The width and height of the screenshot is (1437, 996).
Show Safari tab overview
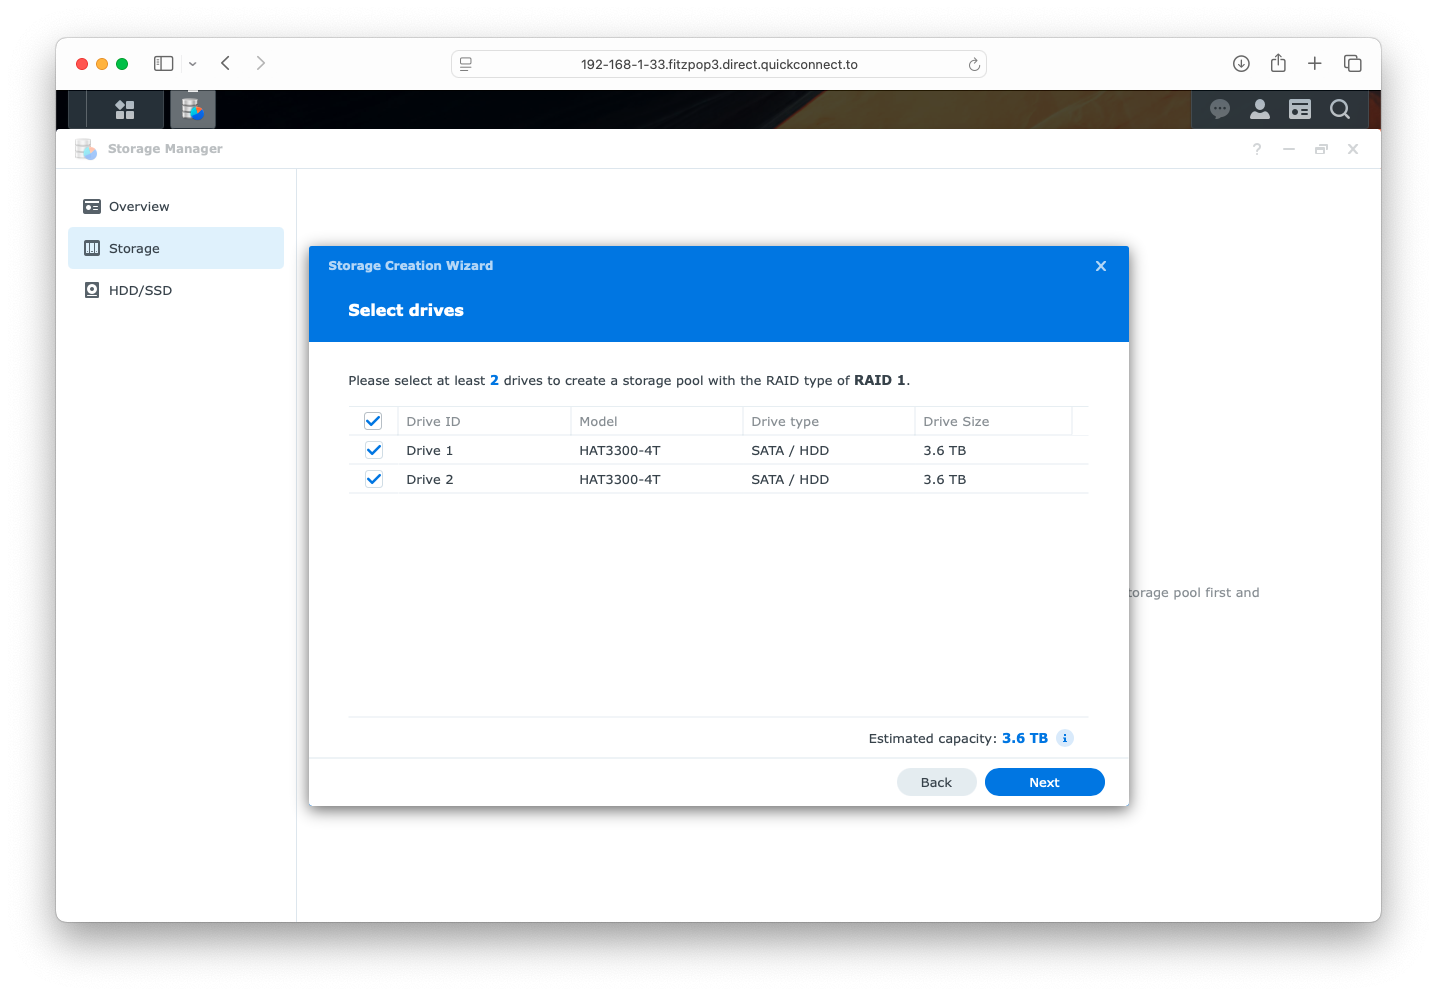[1353, 63]
